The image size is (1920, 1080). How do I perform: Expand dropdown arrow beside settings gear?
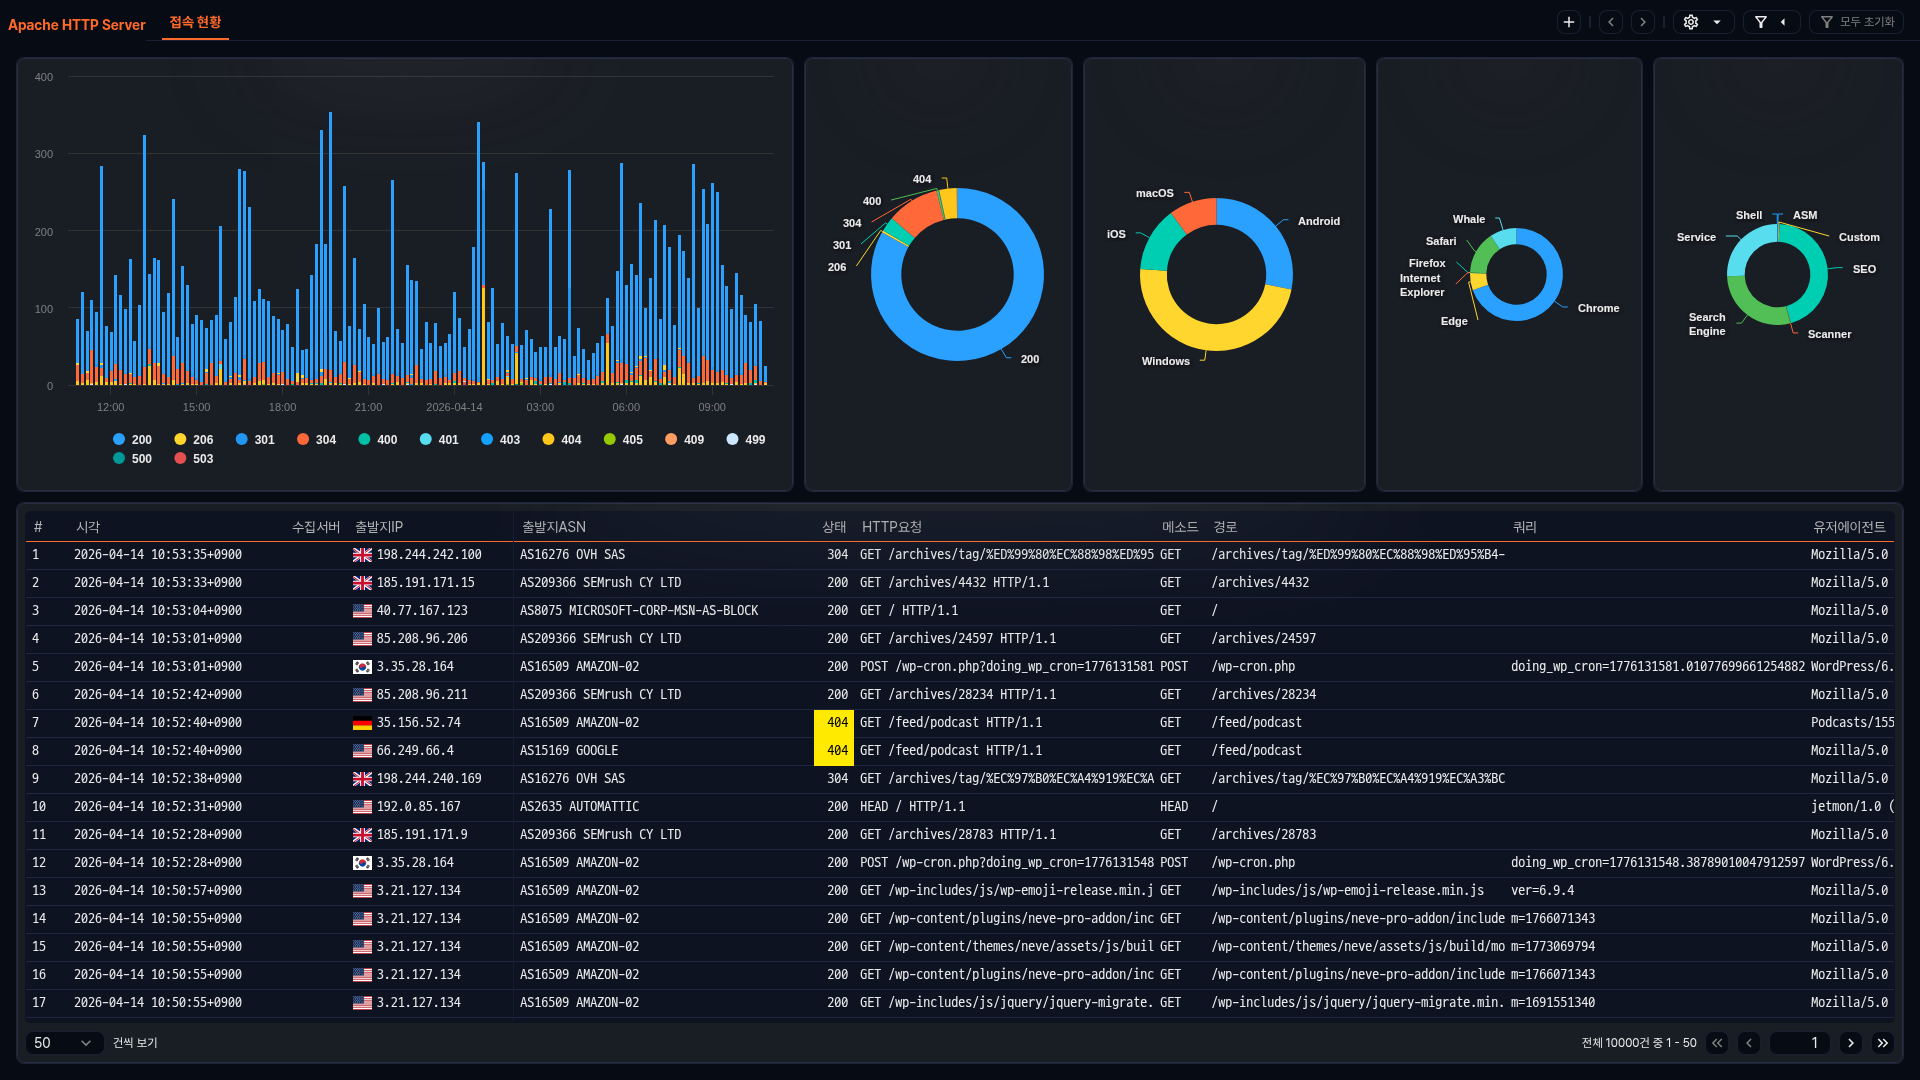click(1717, 22)
